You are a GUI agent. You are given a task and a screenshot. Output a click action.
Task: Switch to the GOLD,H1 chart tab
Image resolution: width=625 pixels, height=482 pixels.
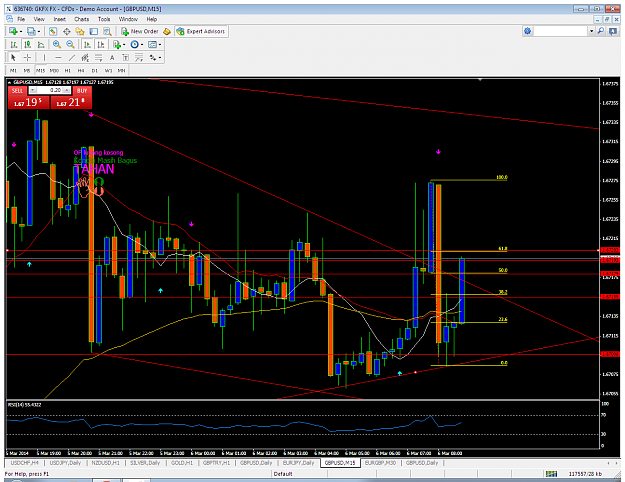coord(182,463)
